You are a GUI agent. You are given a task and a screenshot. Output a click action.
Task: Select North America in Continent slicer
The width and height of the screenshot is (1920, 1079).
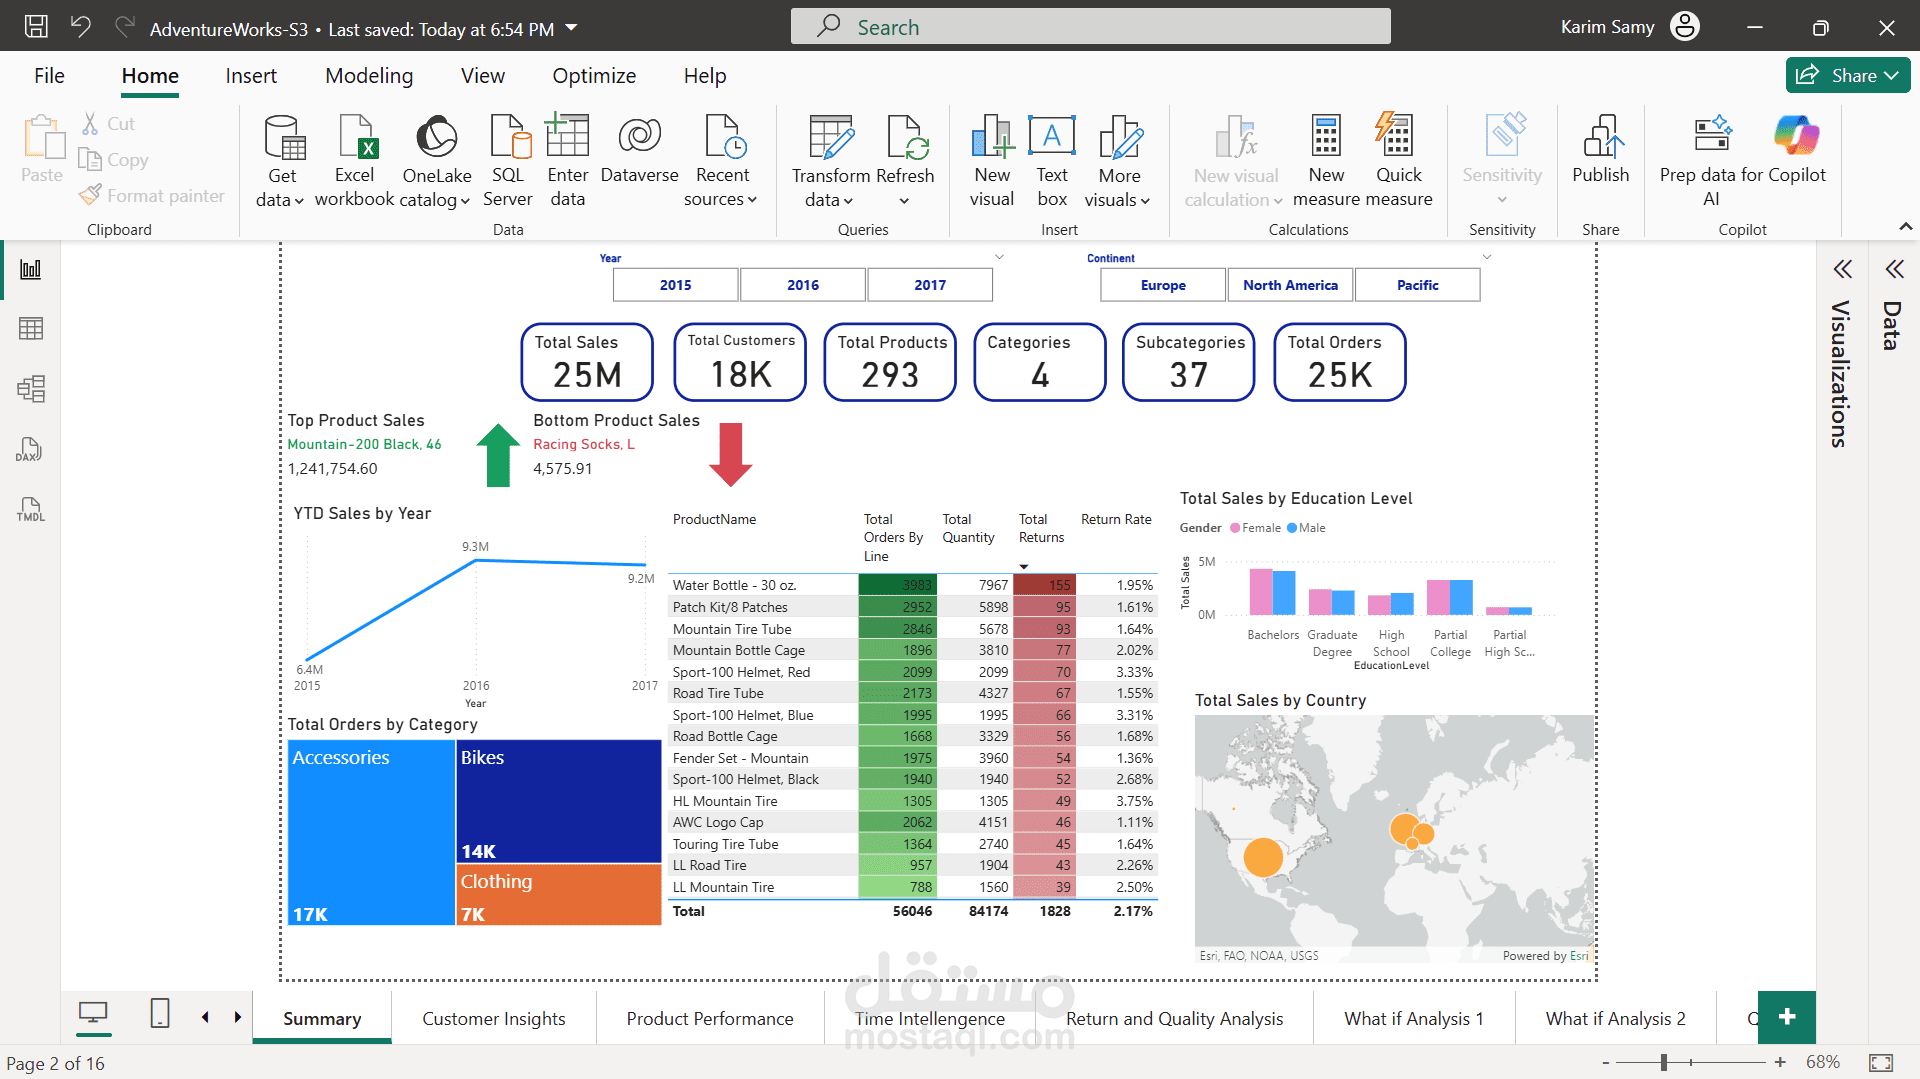(1290, 285)
